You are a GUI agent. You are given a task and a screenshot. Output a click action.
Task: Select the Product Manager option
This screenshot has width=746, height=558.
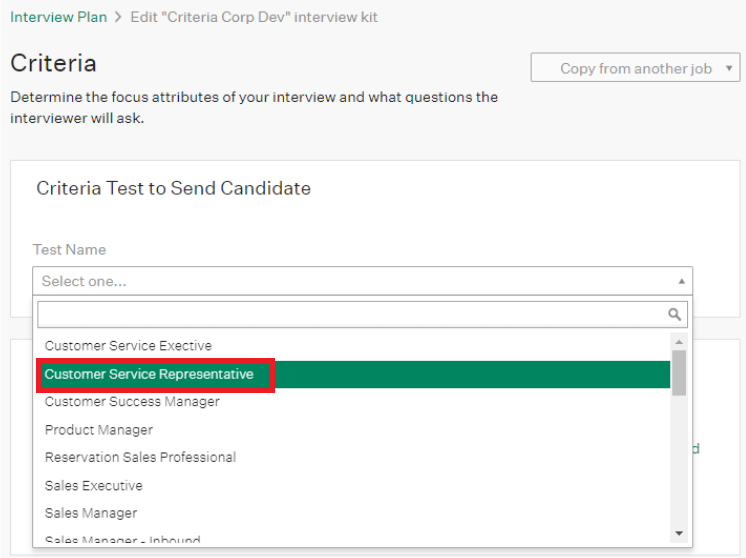click(x=99, y=430)
